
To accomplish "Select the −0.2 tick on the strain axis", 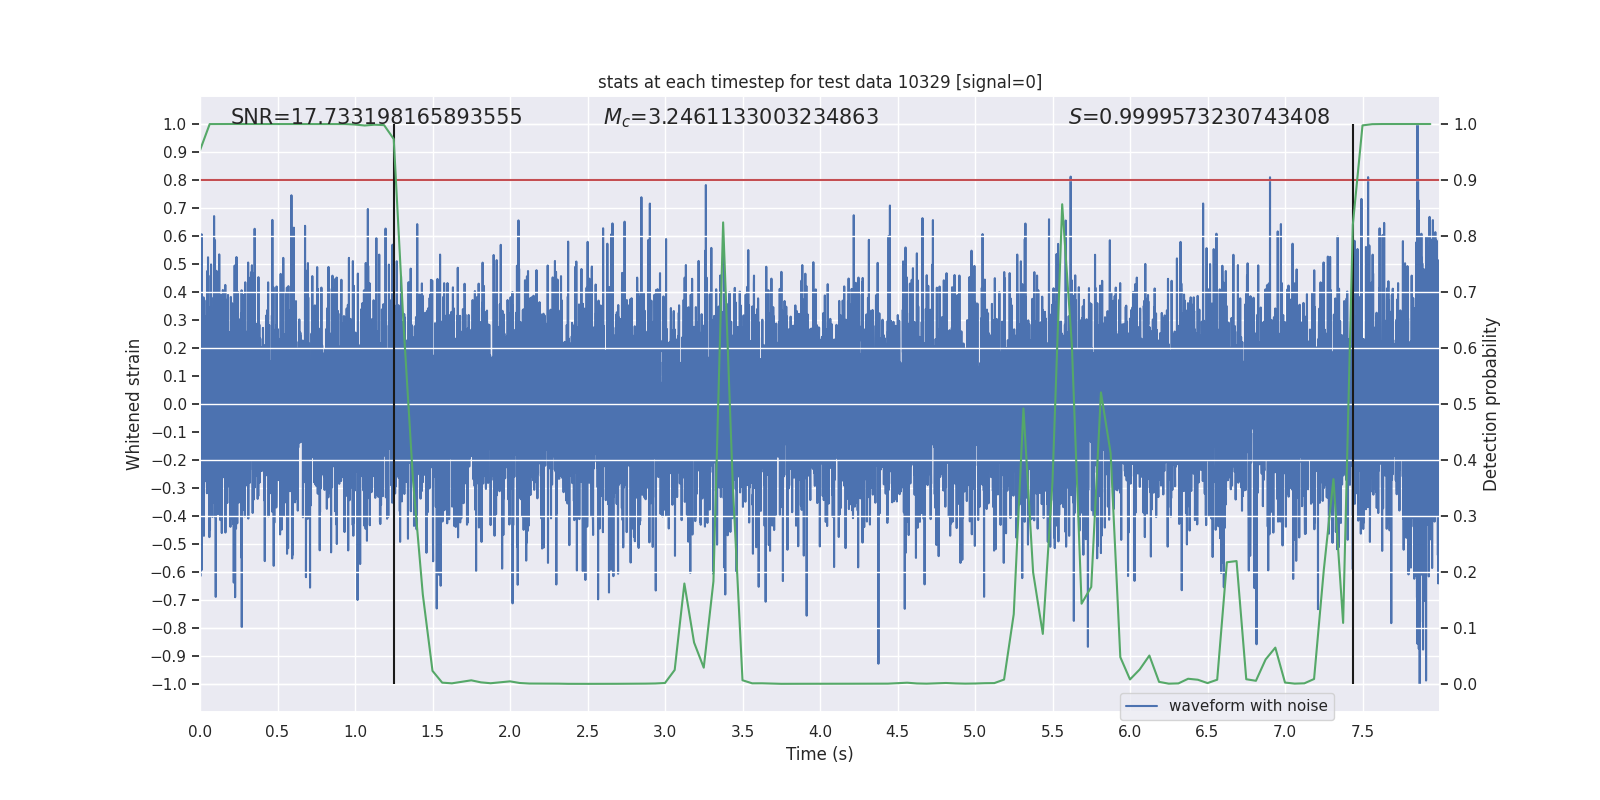I will (x=169, y=460).
